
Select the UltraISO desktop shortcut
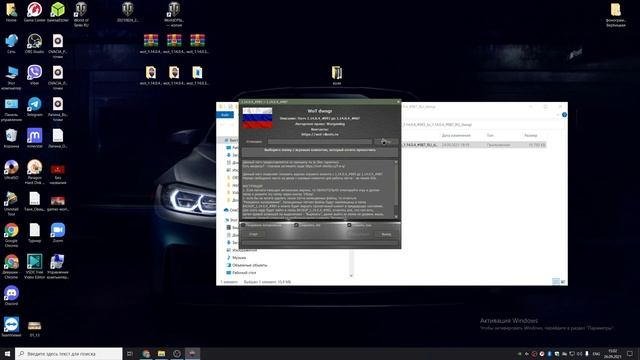coord(11,170)
